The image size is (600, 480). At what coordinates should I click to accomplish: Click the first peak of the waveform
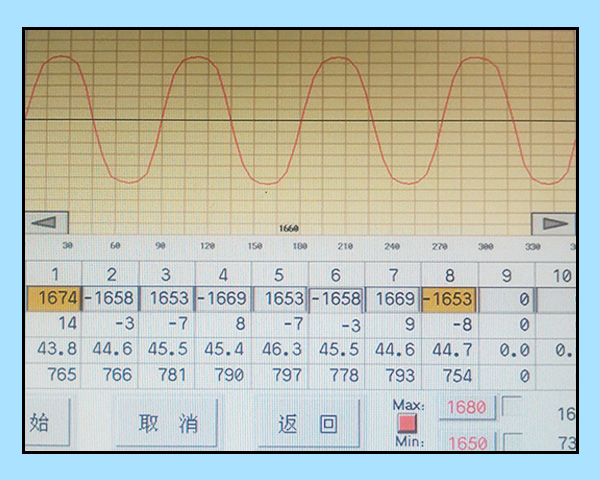pos(60,57)
